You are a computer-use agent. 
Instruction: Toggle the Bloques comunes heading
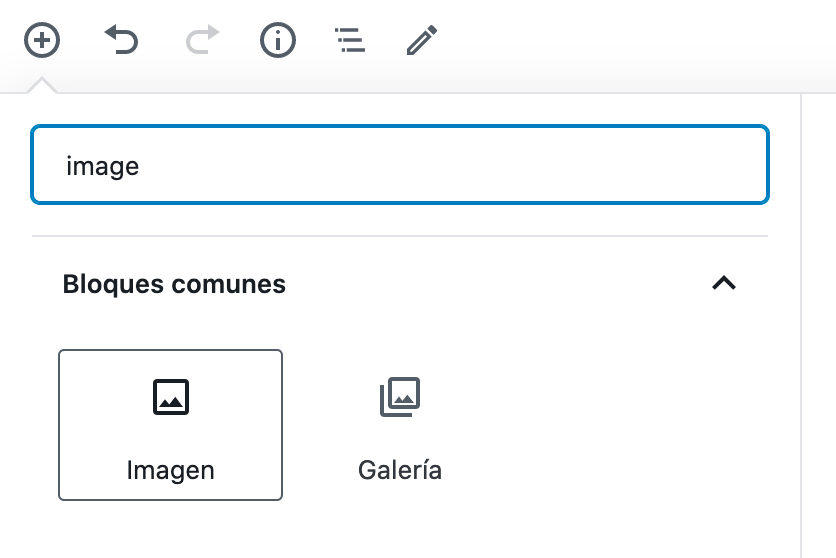coord(174,284)
